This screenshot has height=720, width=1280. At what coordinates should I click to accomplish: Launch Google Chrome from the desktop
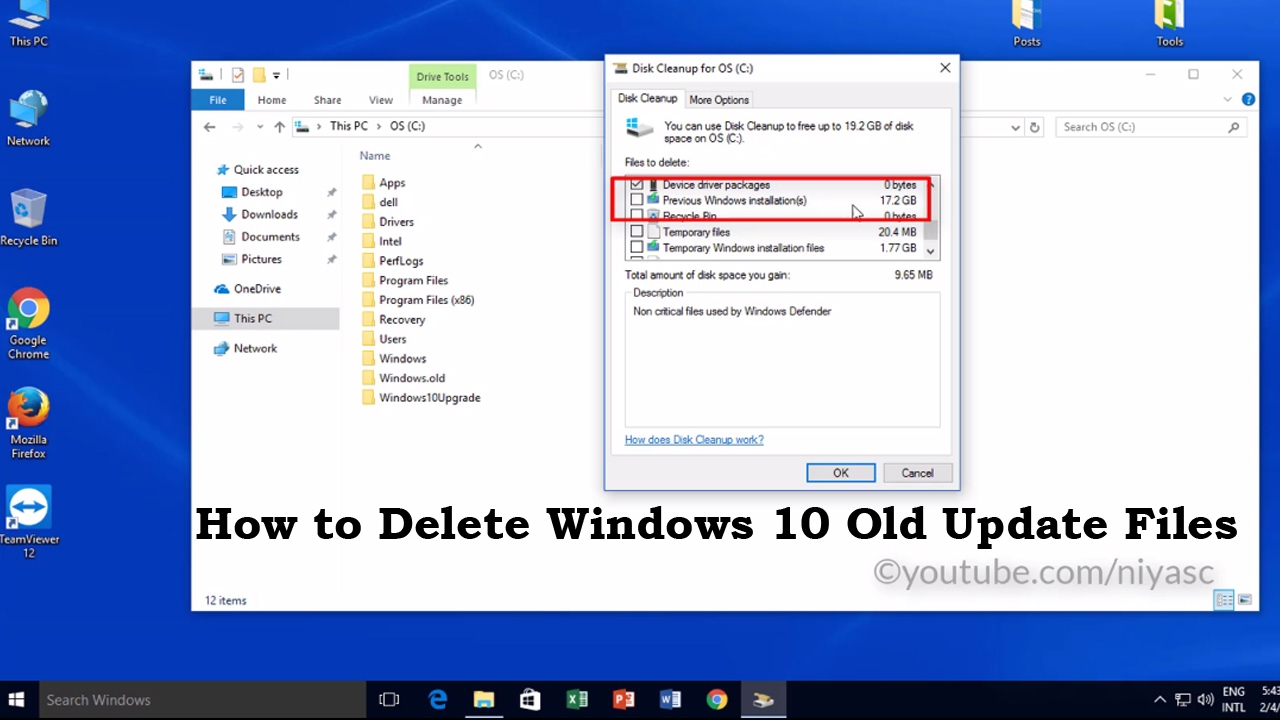tap(28, 323)
